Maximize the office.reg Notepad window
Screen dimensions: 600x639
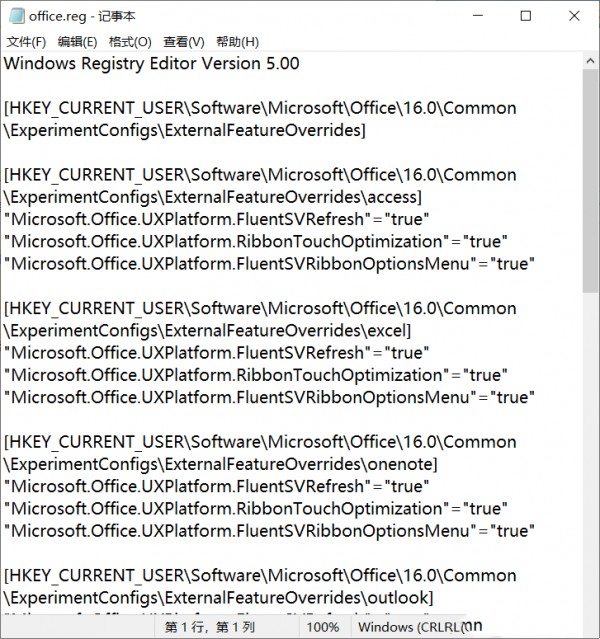click(526, 16)
